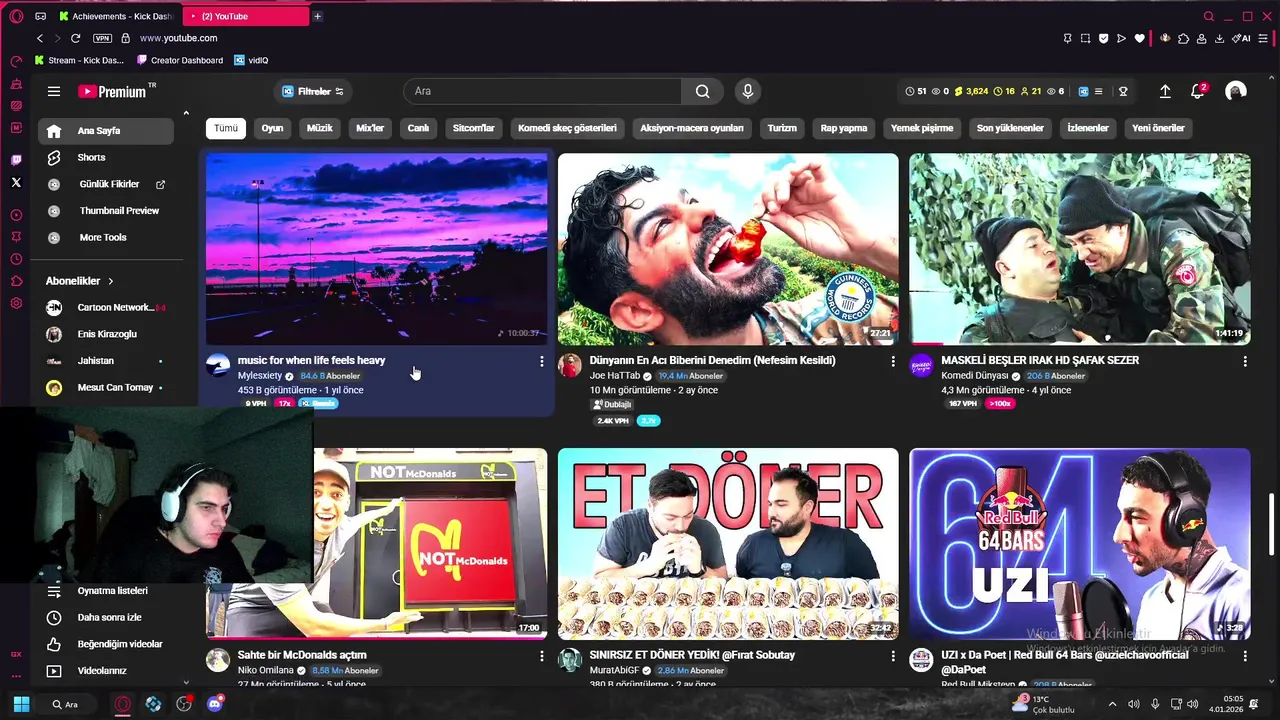
Task: Open vidIQ stats bar list menu icon
Action: (1098, 91)
